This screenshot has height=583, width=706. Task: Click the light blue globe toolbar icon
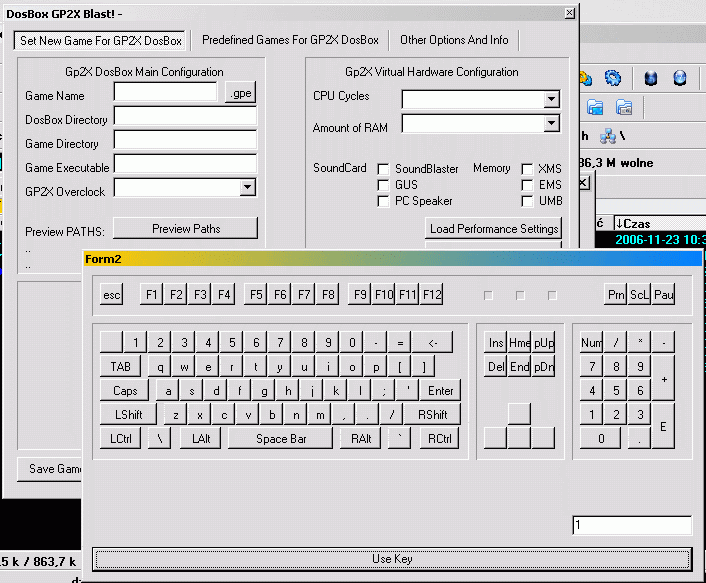click(x=680, y=78)
